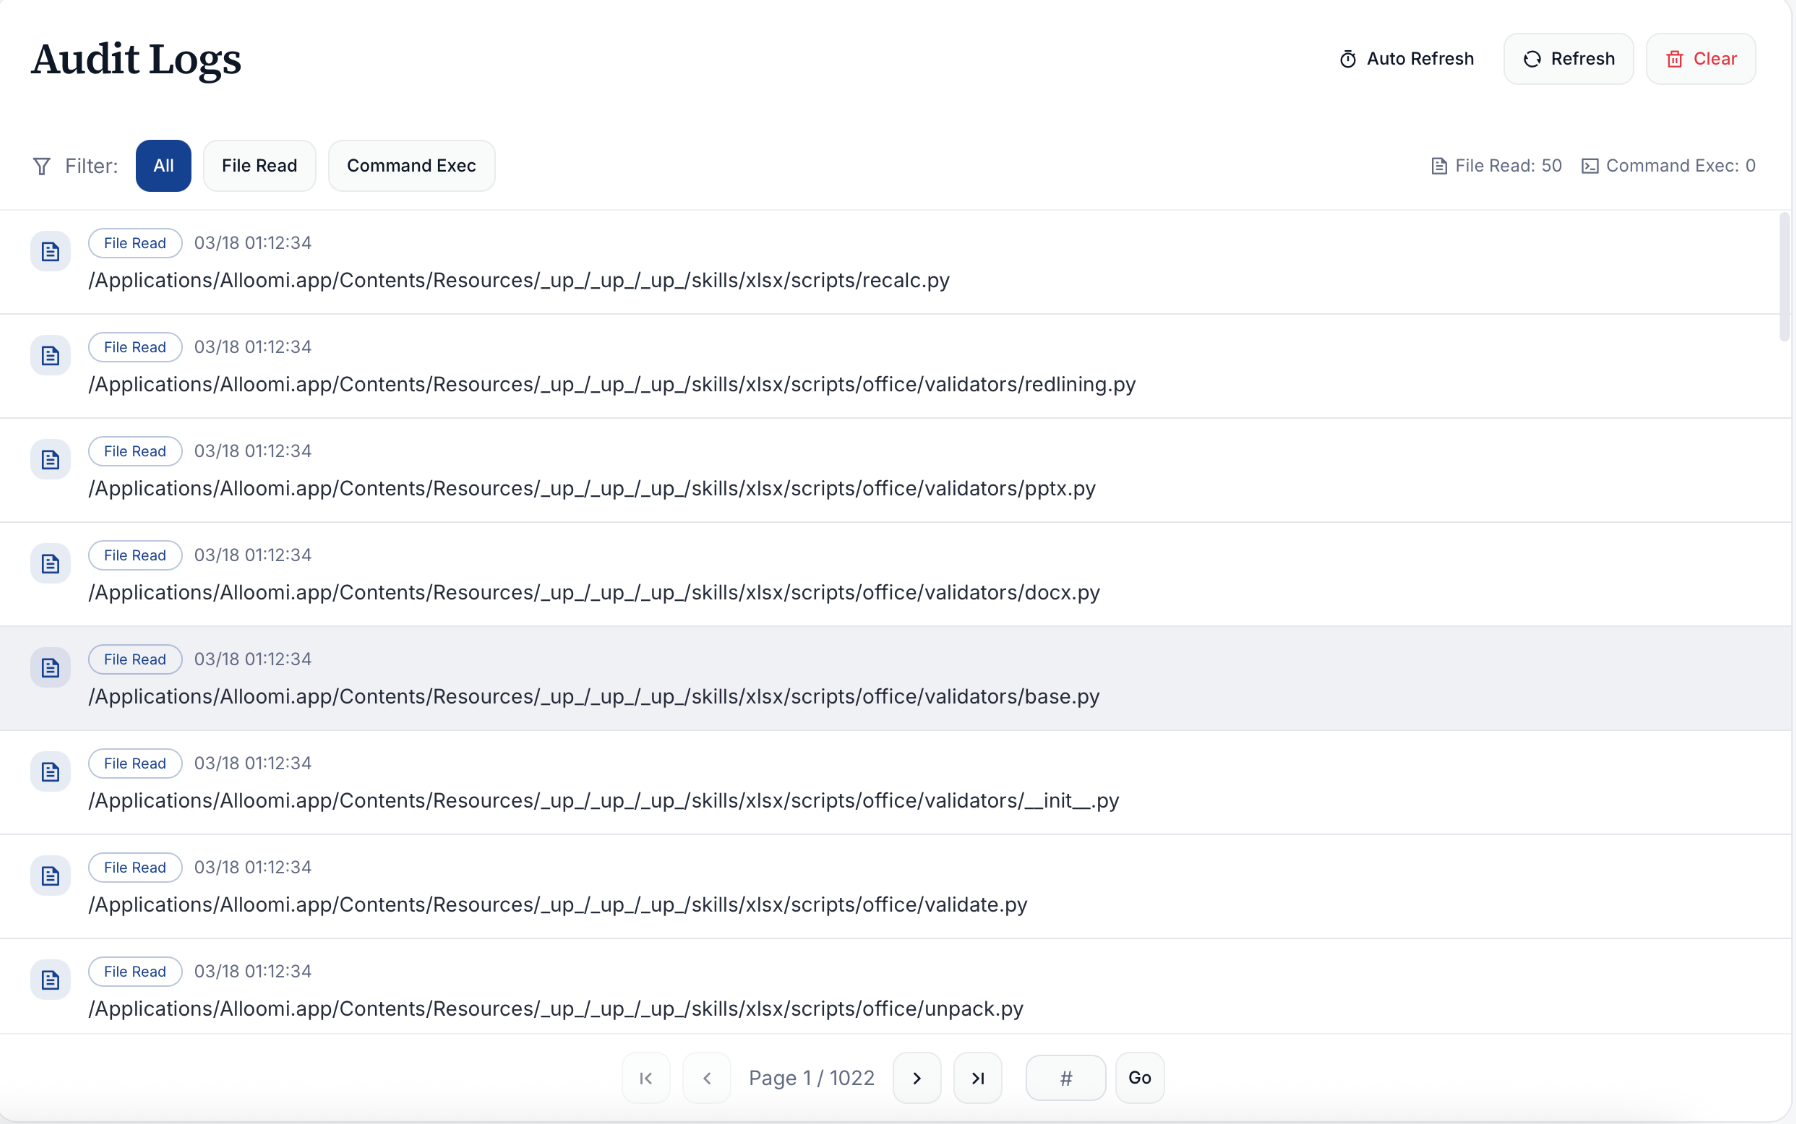Click the file icon beside recalc.py entry
The height and width of the screenshot is (1124, 1796).
click(50, 252)
